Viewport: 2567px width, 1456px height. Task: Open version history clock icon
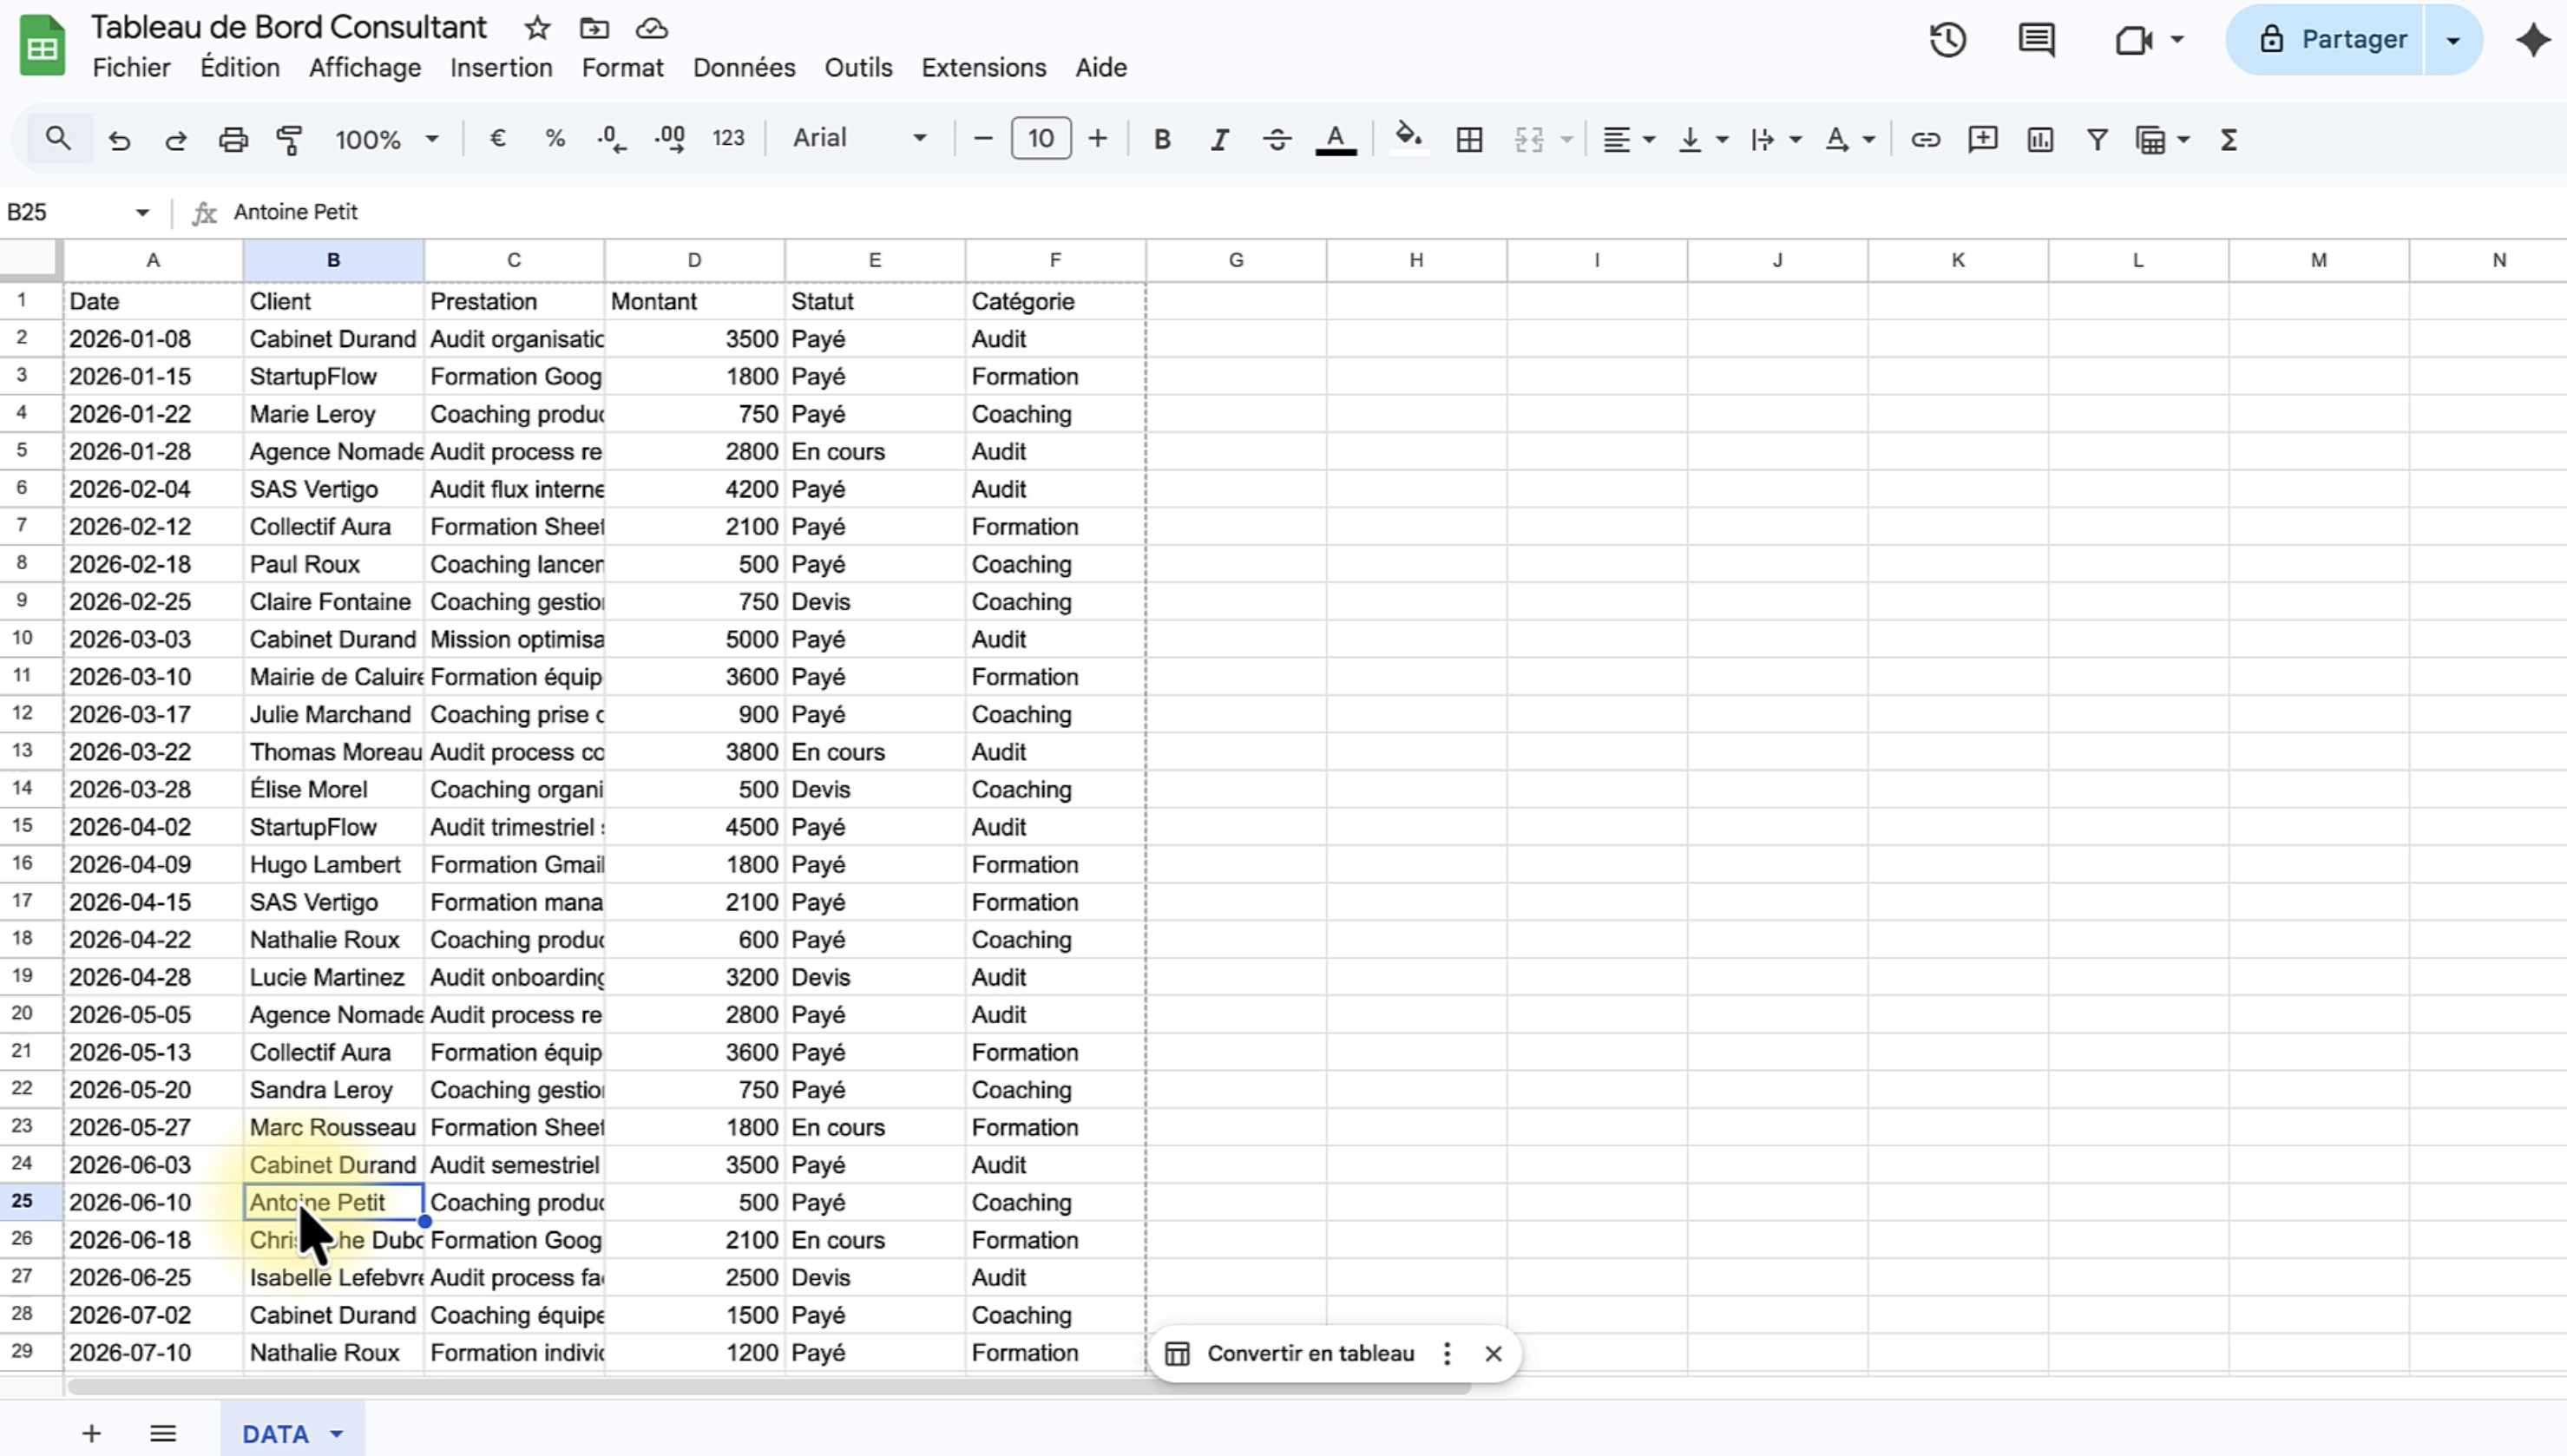point(1947,40)
